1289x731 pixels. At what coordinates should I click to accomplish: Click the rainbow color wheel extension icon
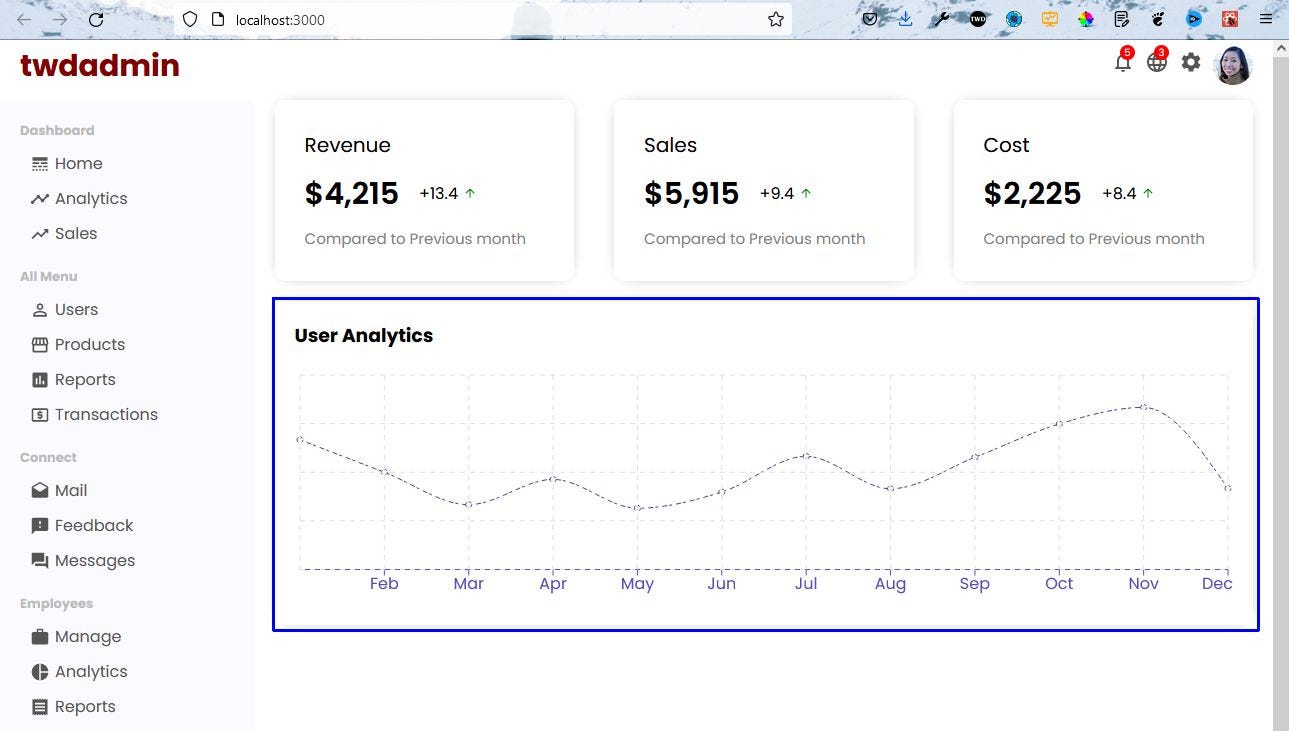pyautogui.click(x=1086, y=19)
